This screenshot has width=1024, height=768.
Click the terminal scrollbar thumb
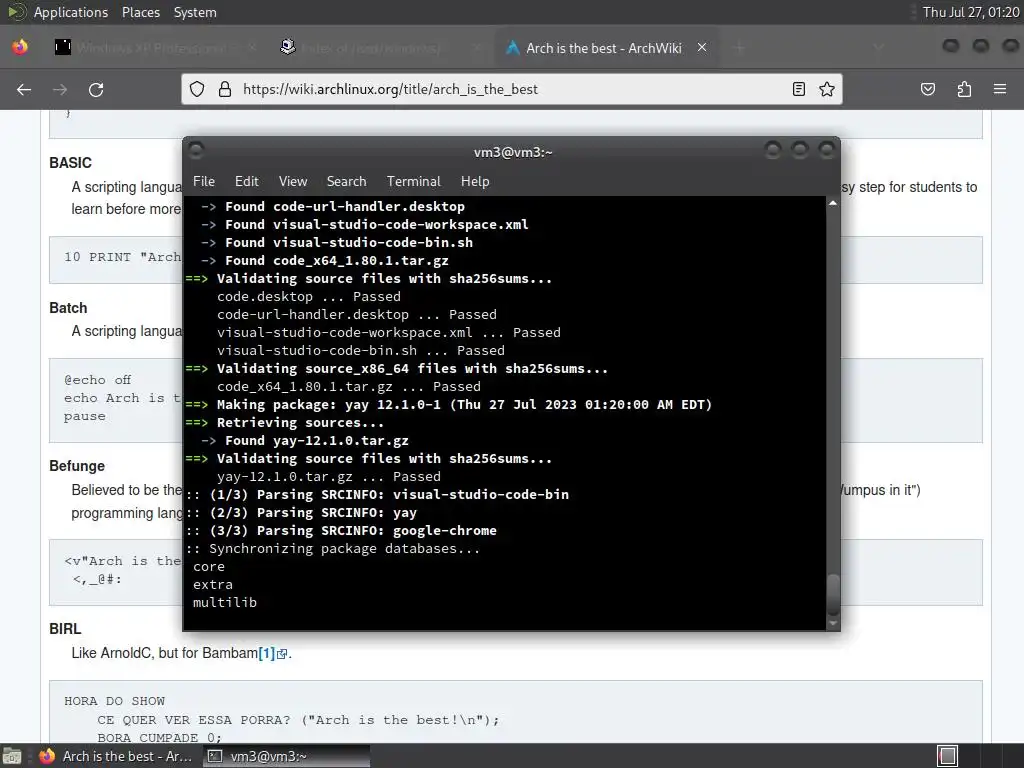pyautogui.click(x=833, y=594)
